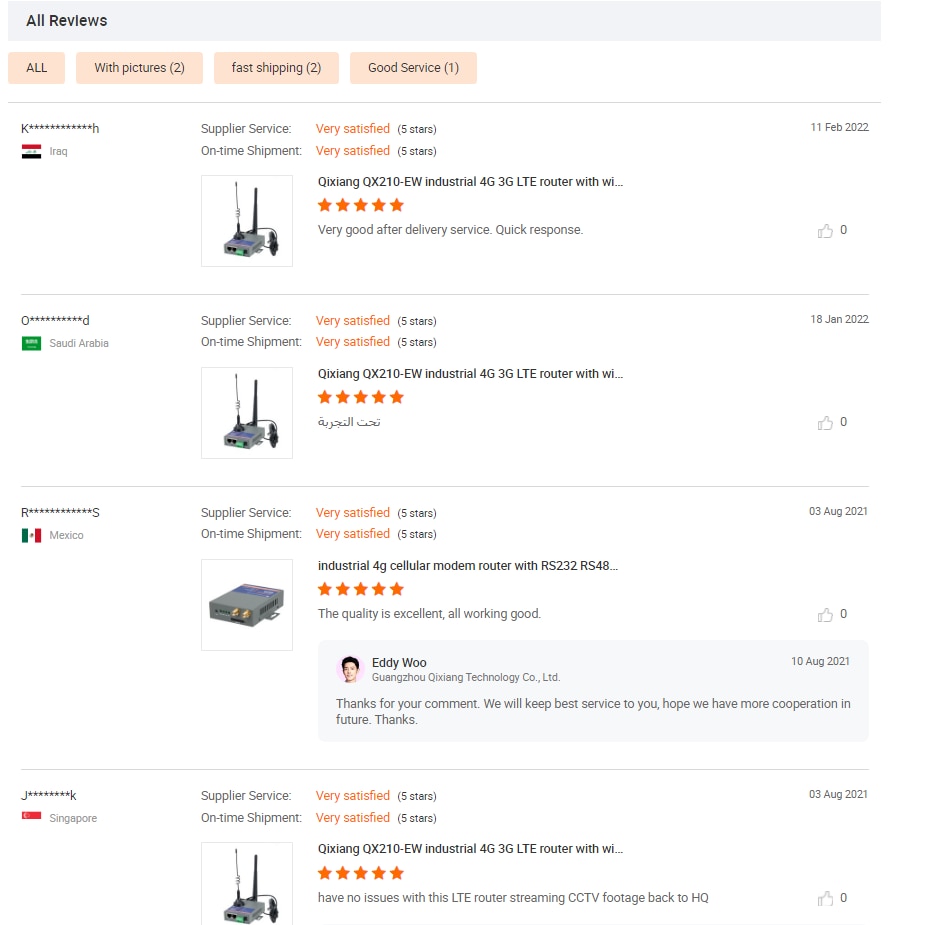Open the router thumbnail in the Saudi Arabia review

coord(247,413)
